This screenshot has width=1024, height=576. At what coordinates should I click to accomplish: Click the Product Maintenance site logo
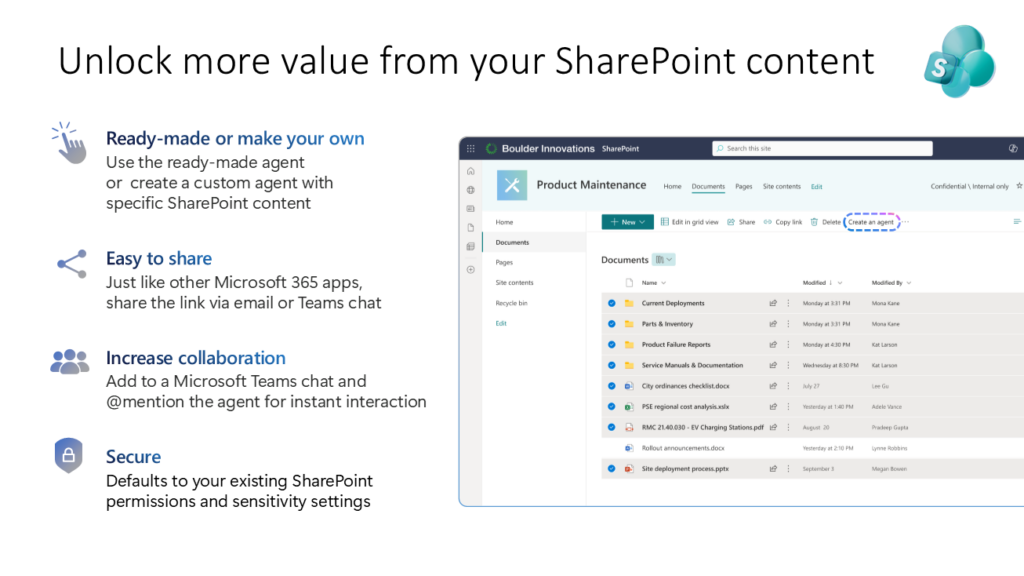click(512, 185)
